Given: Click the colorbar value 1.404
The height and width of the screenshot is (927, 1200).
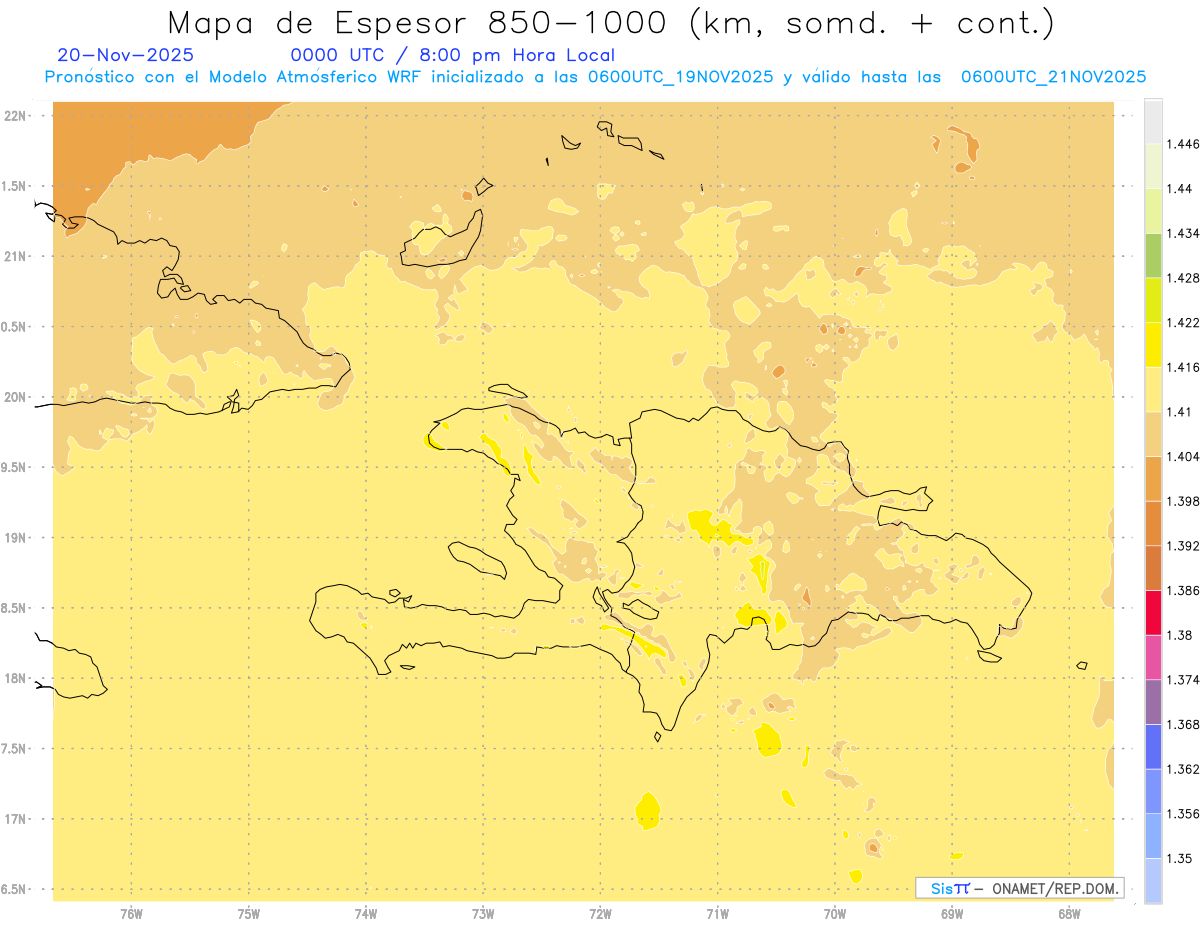Looking at the screenshot, I should (1183, 456).
